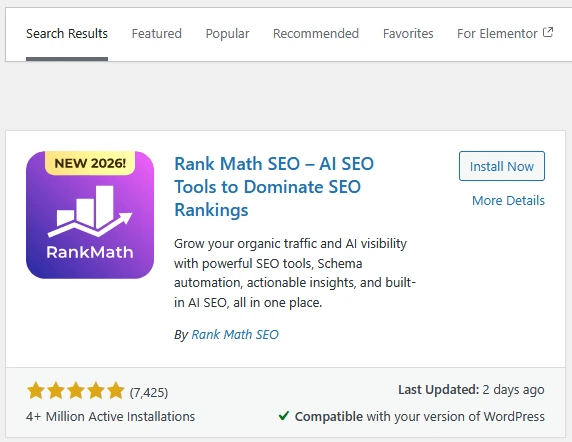The image size is (572, 442).
Task: Click the green compatibility checkmark icon
Action: [x=284, y=416]
